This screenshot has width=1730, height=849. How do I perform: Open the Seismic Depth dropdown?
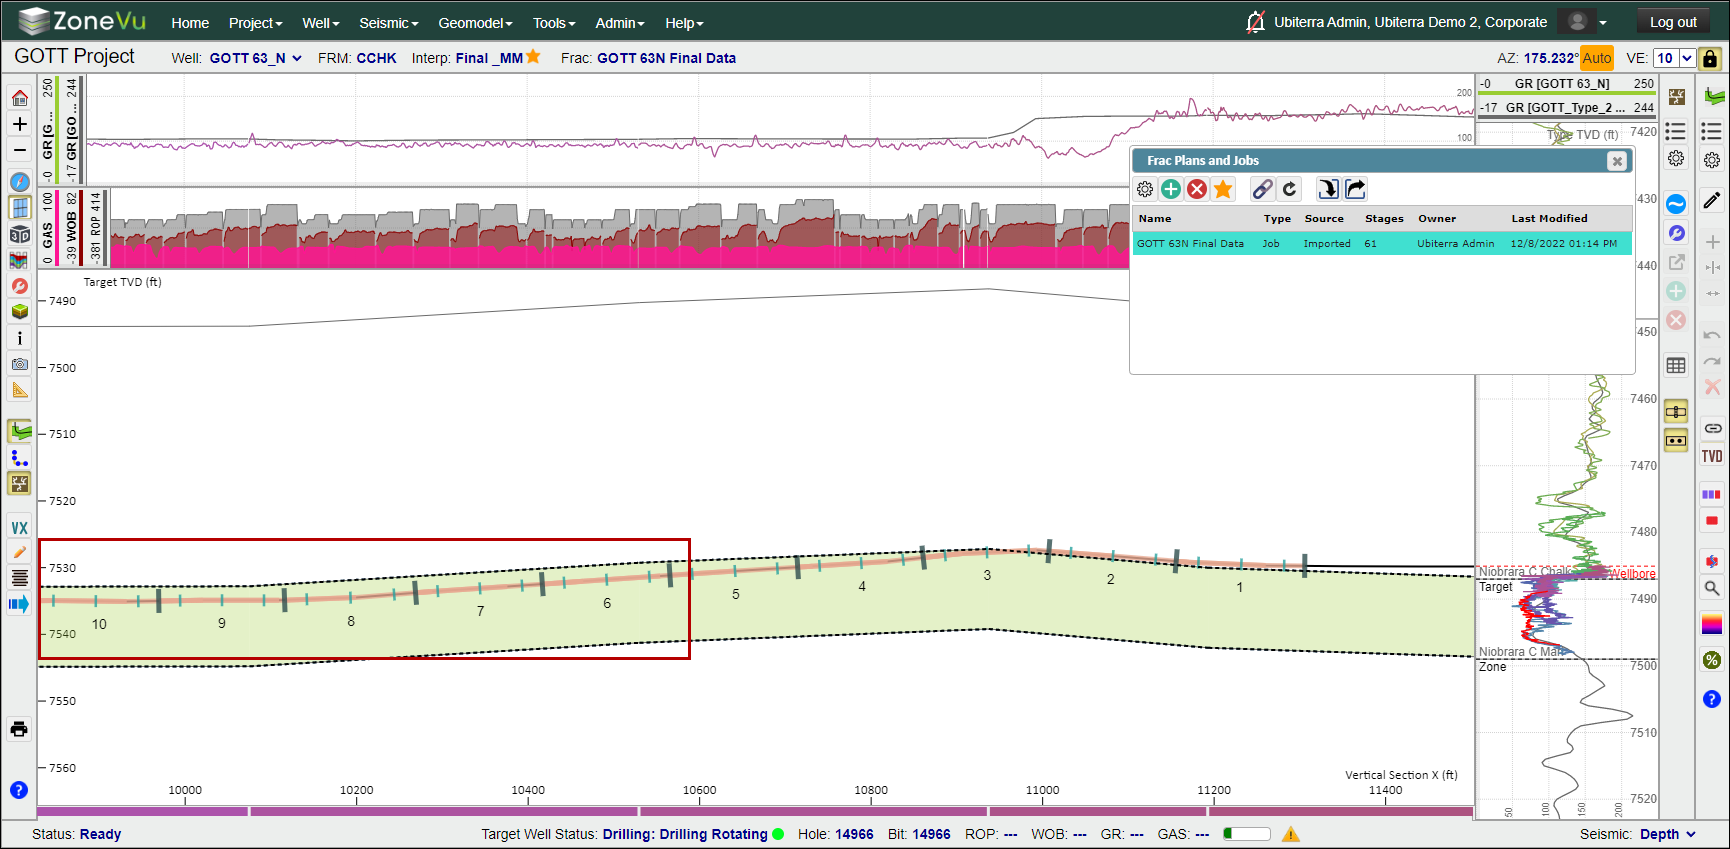coord(1668,834)
